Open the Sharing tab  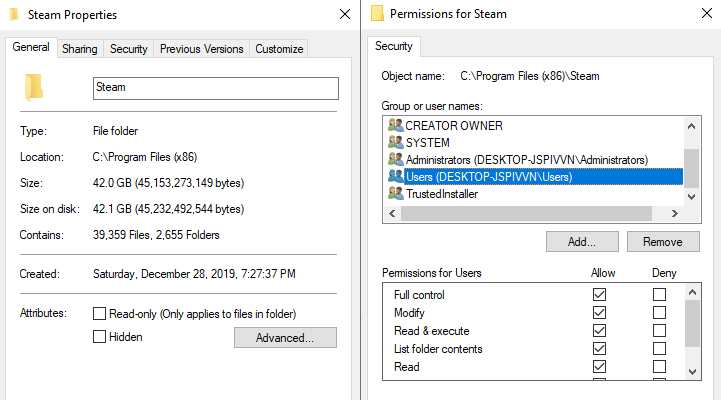(x=80, y=49)
